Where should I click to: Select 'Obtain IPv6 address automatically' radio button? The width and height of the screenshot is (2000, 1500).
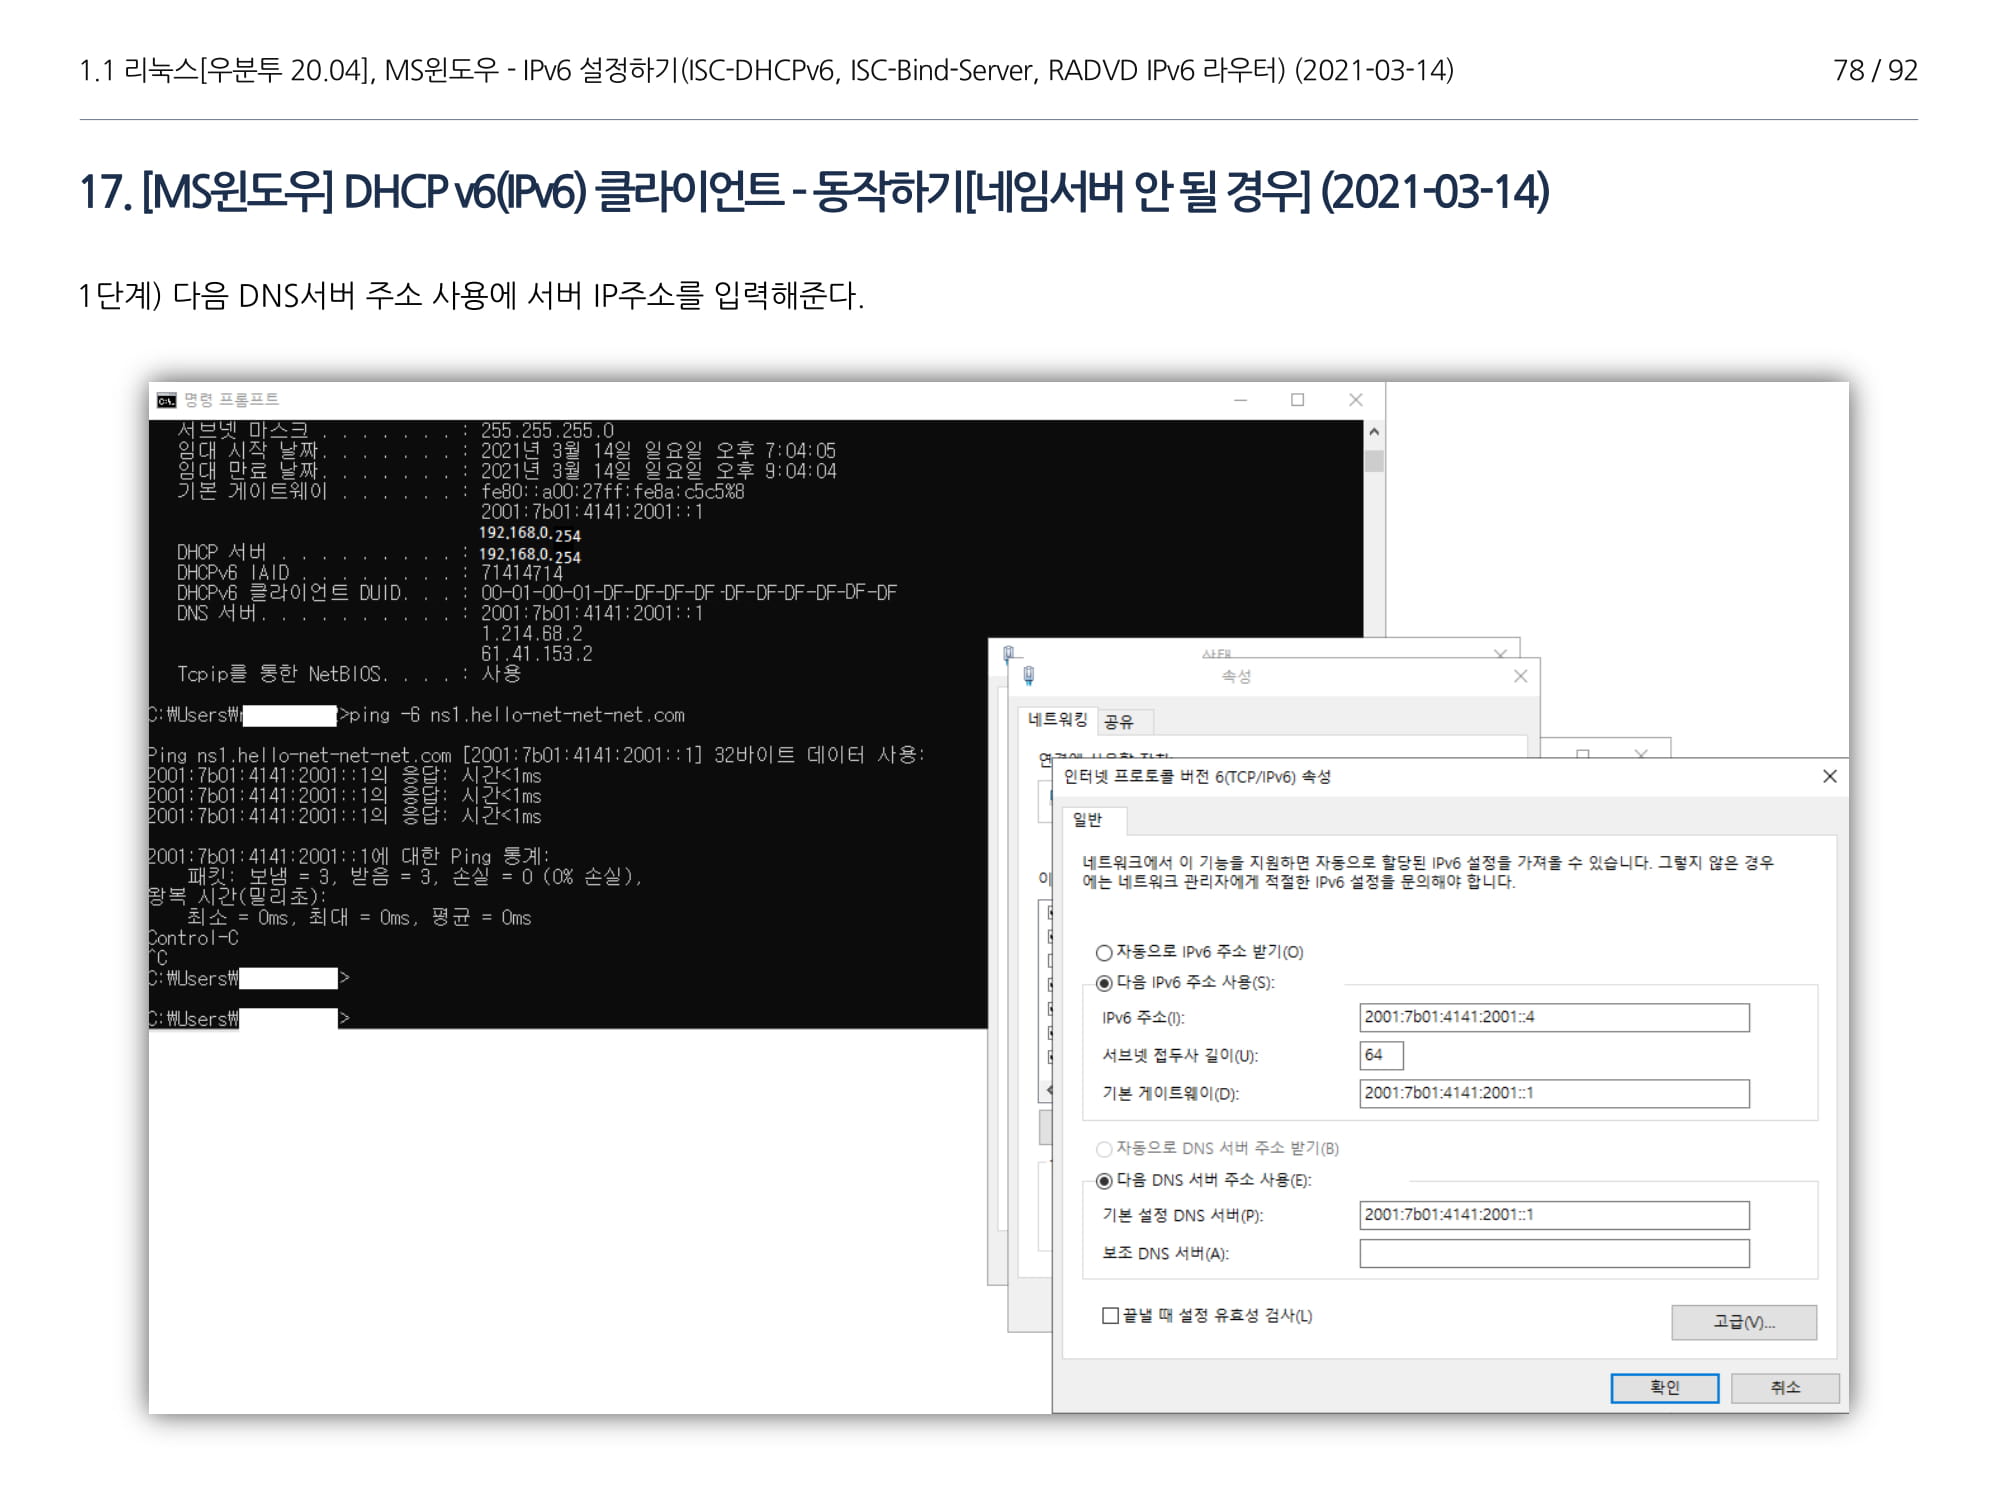point(1104,952)
